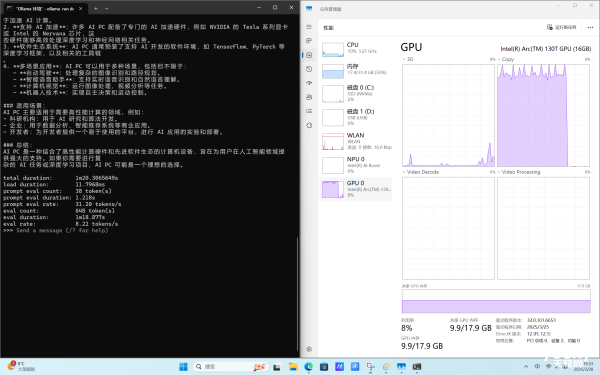Open the Task Manager hamburger navigation menu
600x375 pixels.
pyautogui.click(x=309, y=27)
